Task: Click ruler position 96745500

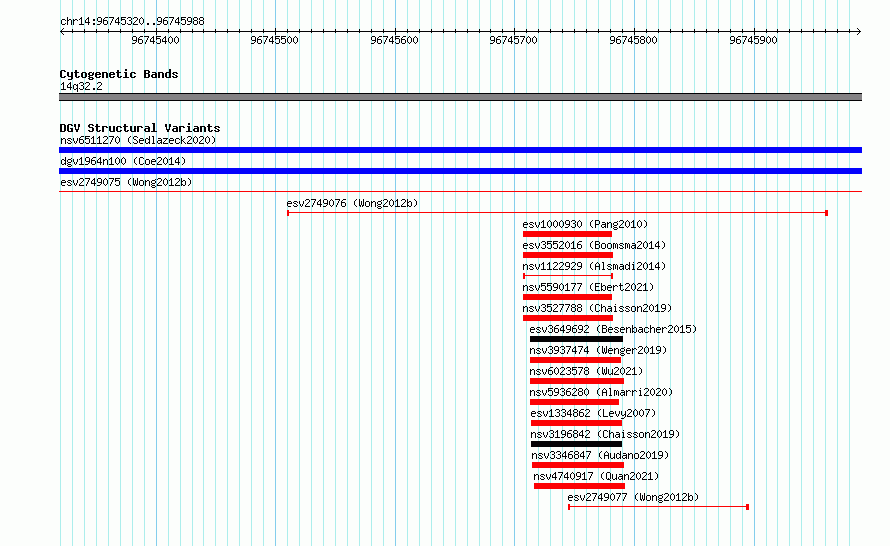Action: pos(274,40)
